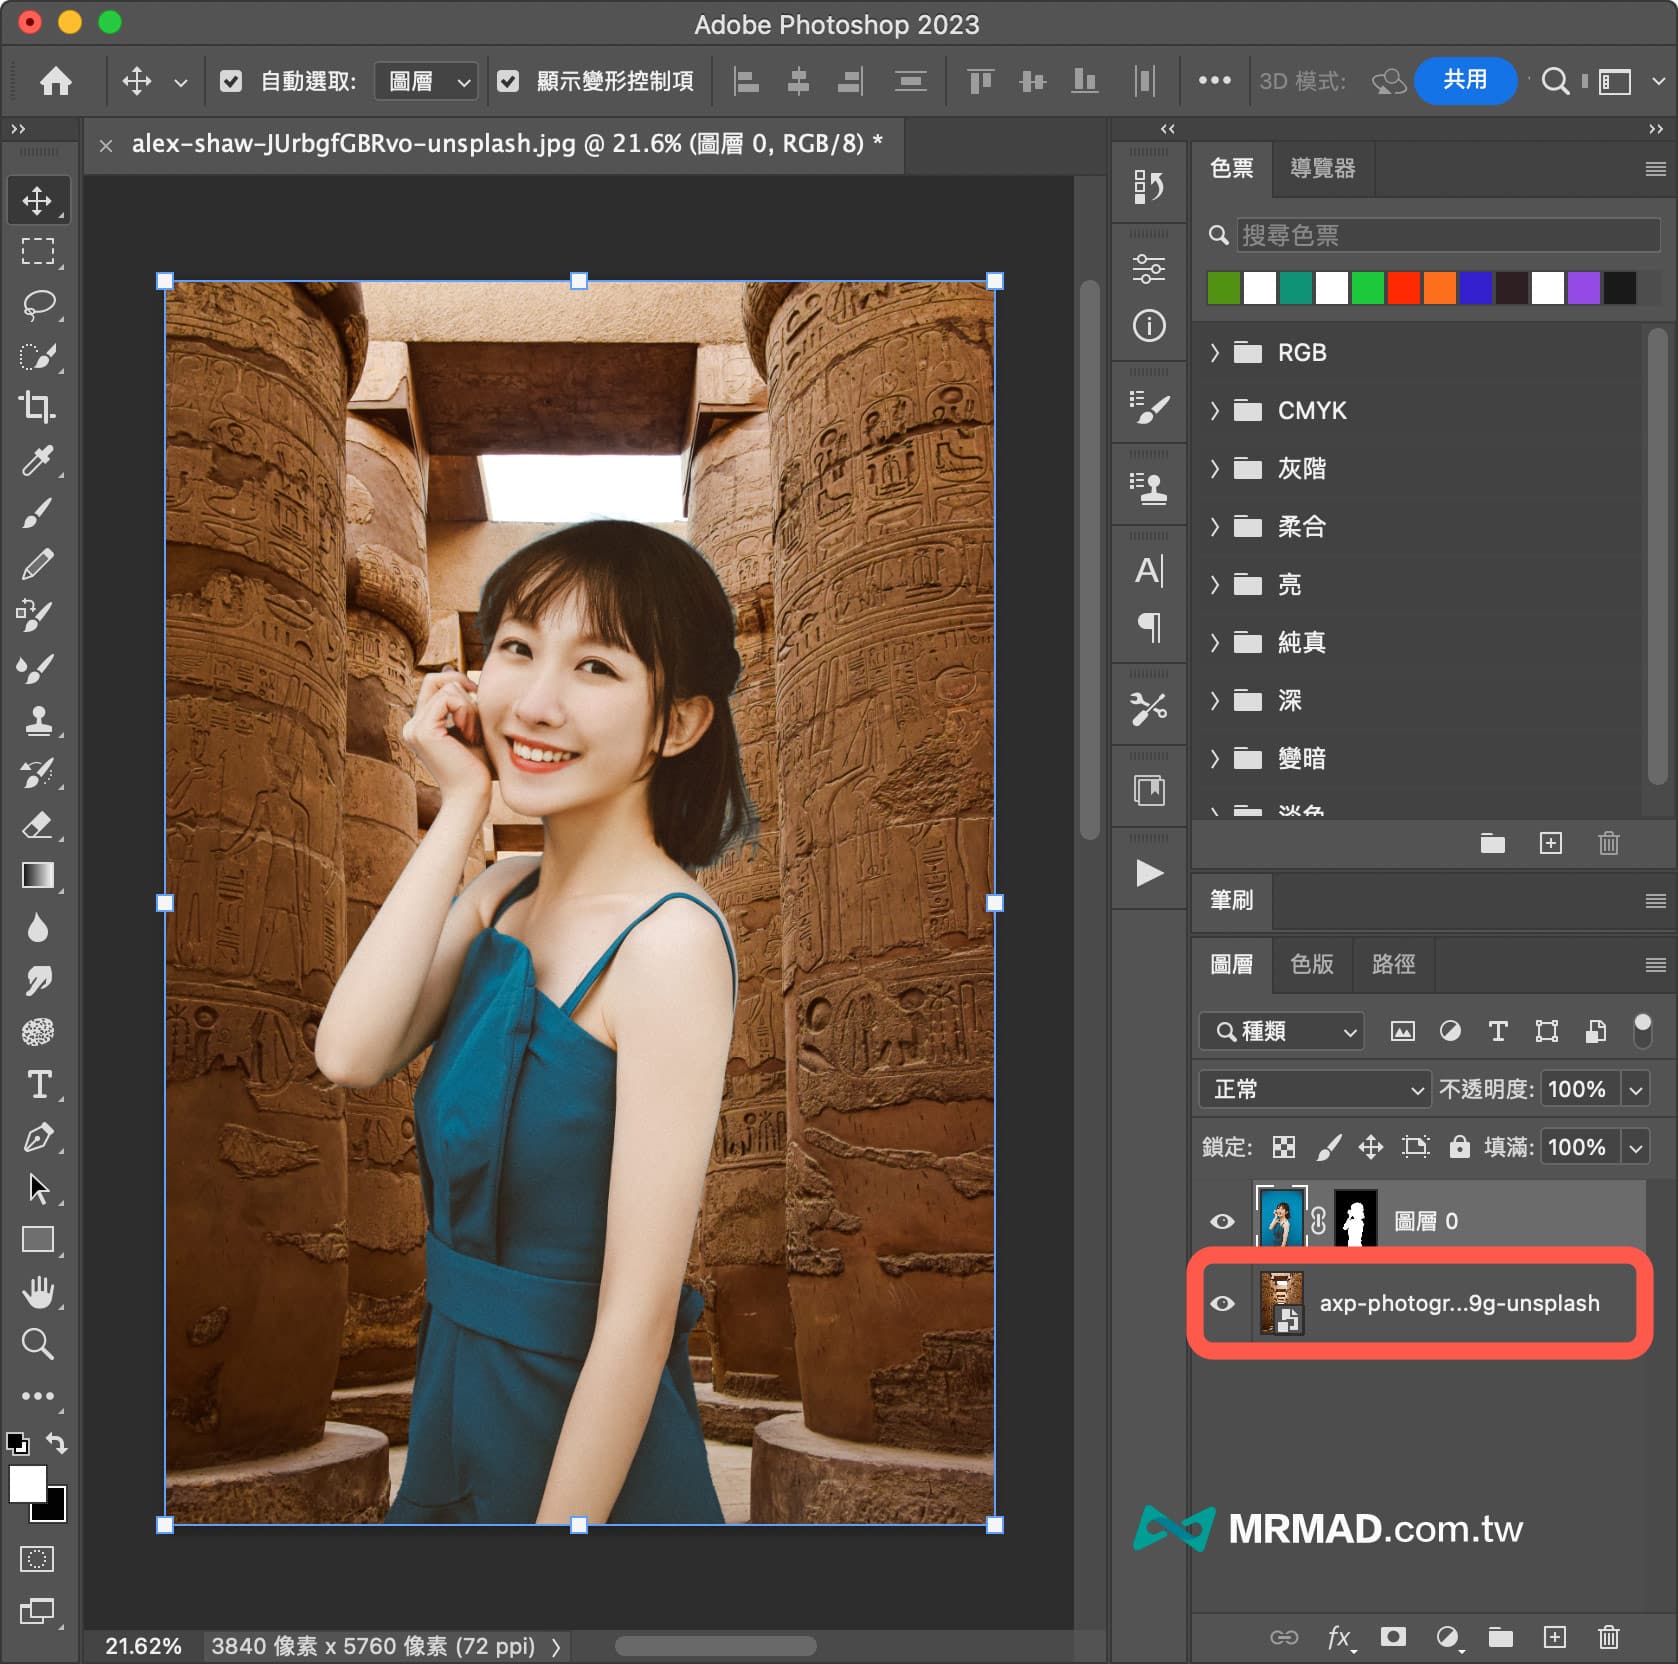
Task: Expand the CMYK swatch folder
Action: (1214, 410)
